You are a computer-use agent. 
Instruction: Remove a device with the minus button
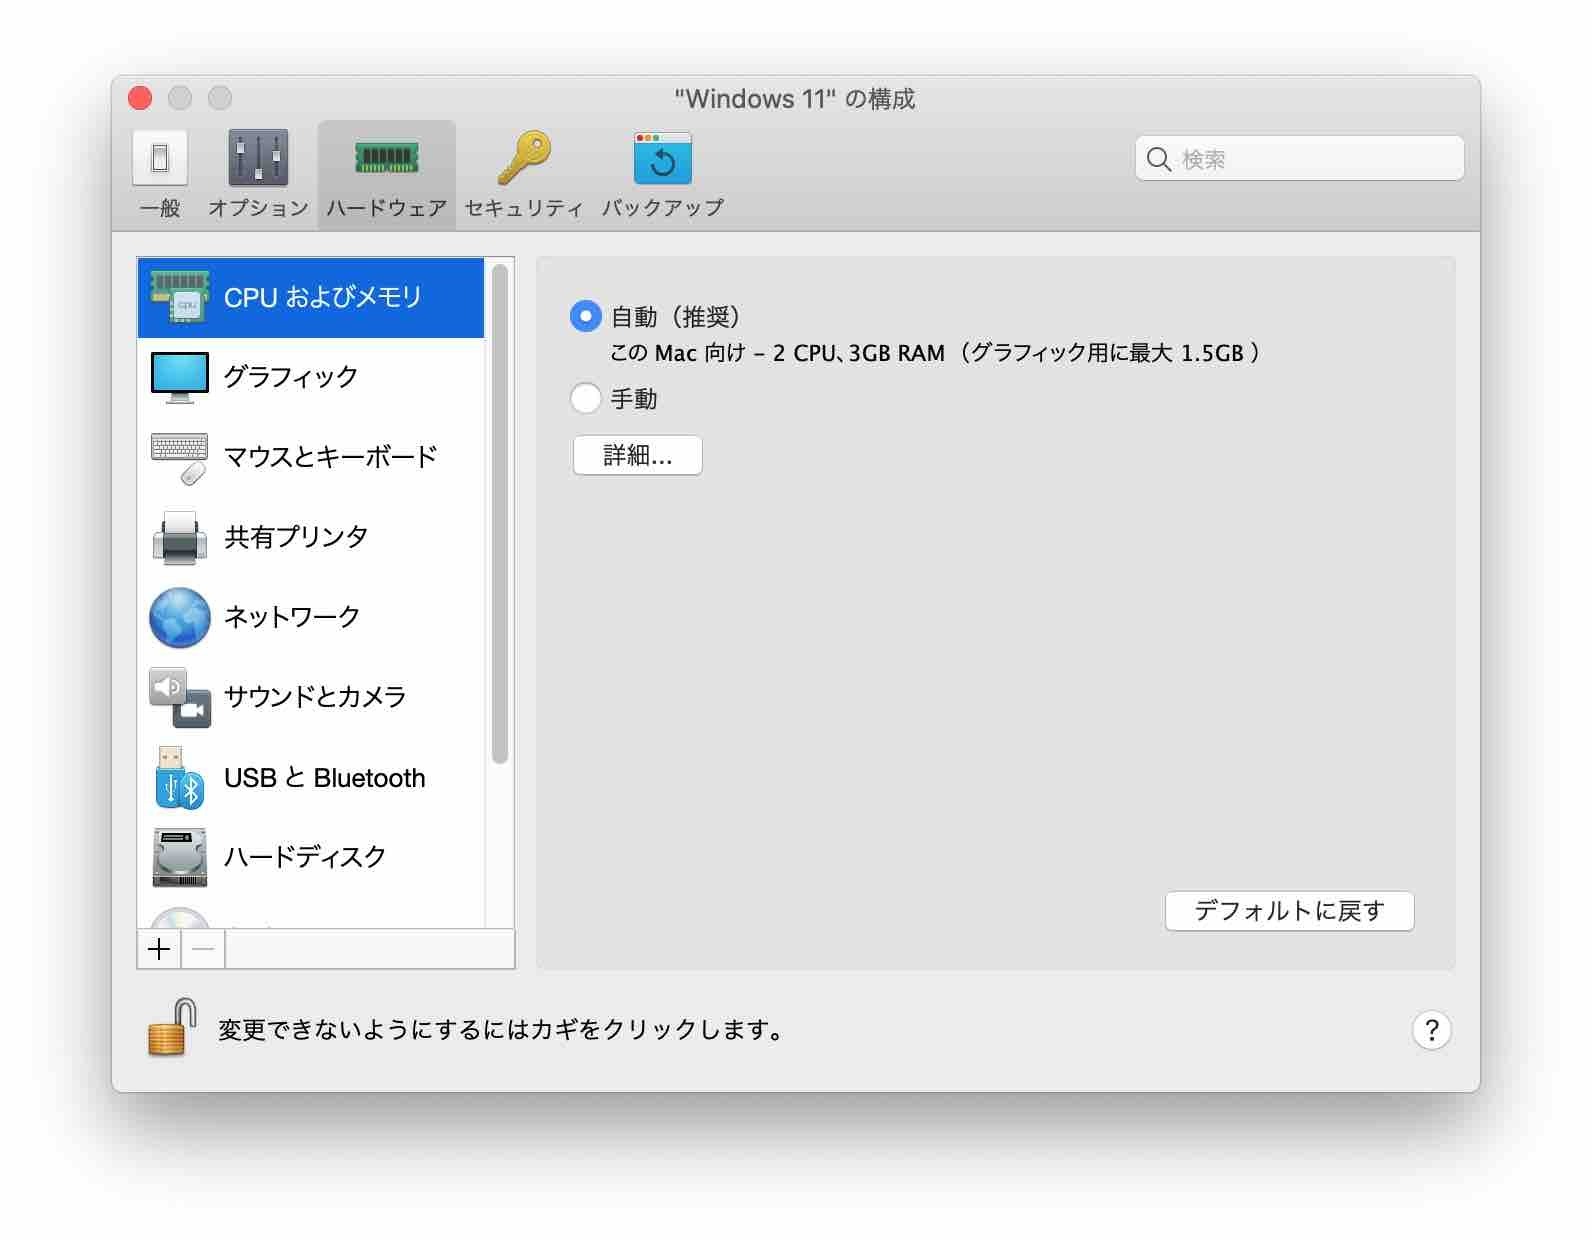[203, 949]
